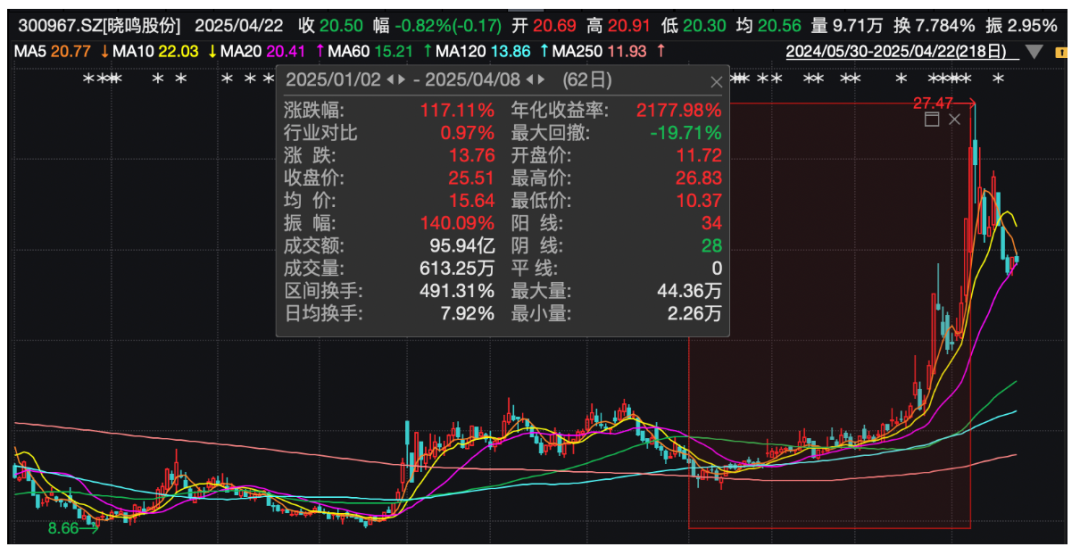Click 最高价 value 26.83
This screenshot has width=1080, height=555.
[x=698, y=178]
